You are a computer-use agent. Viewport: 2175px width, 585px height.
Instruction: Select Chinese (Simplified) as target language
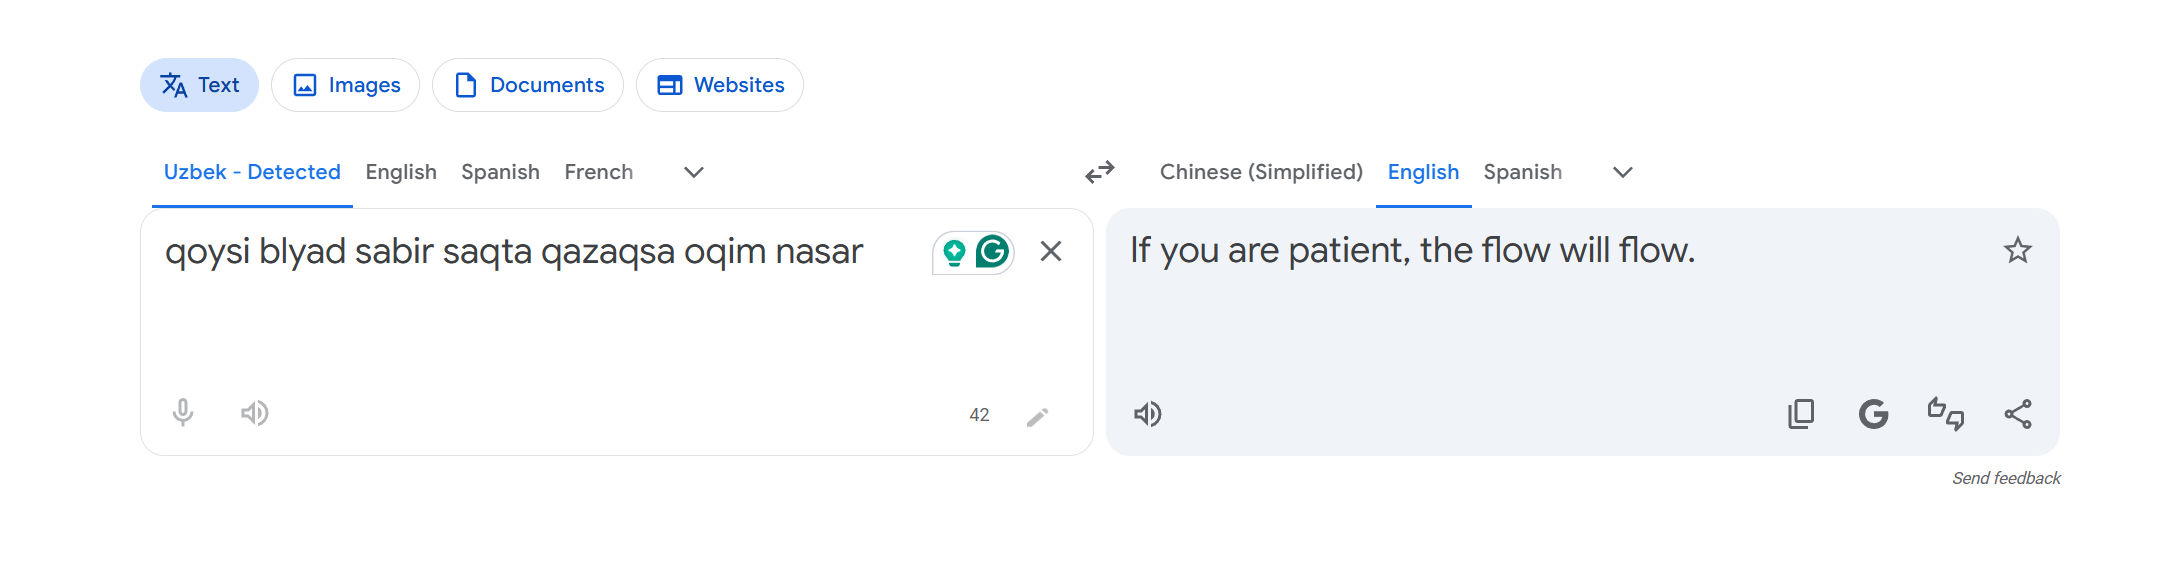pos(1260,172)
